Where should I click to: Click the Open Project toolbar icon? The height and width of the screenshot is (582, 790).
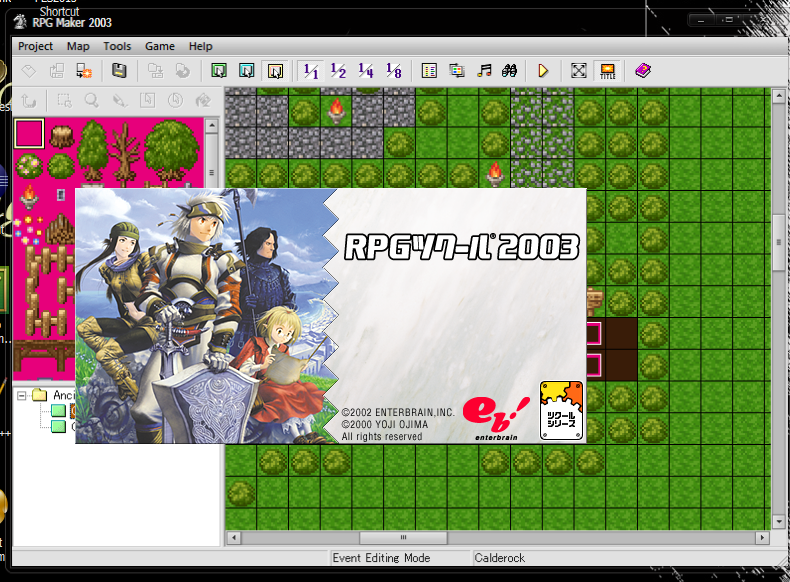56,71
